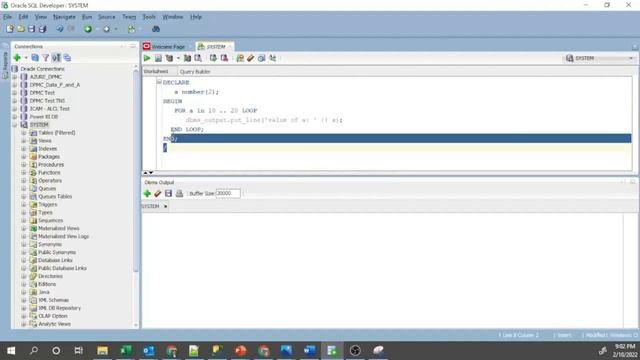The width and height of the screenshot is (640, 360).
Task: Open dropdown arrow beside new connection plus
Action: coord(26,58)
